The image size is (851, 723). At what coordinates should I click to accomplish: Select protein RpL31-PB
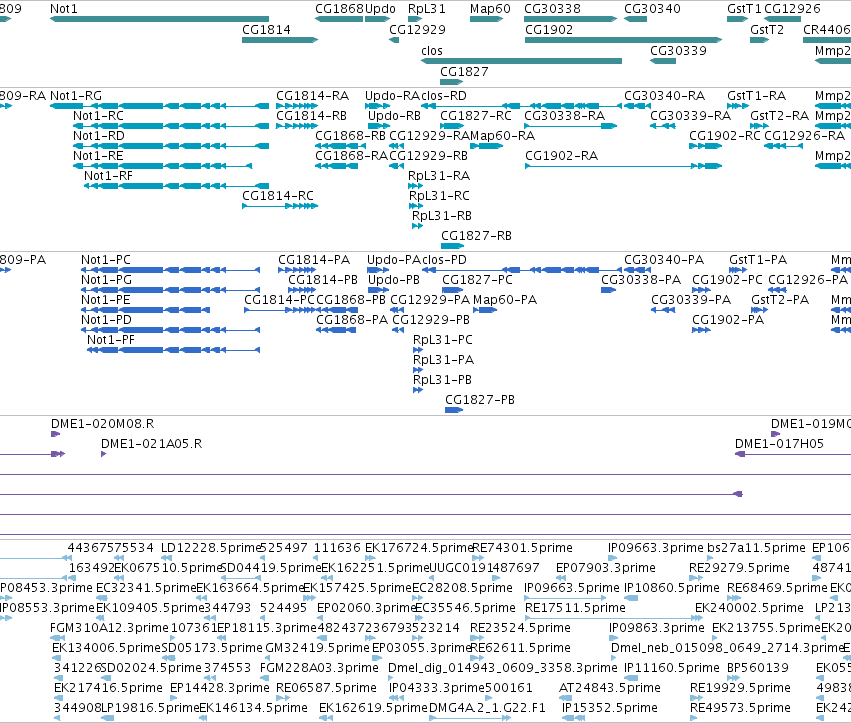(418, 390)
